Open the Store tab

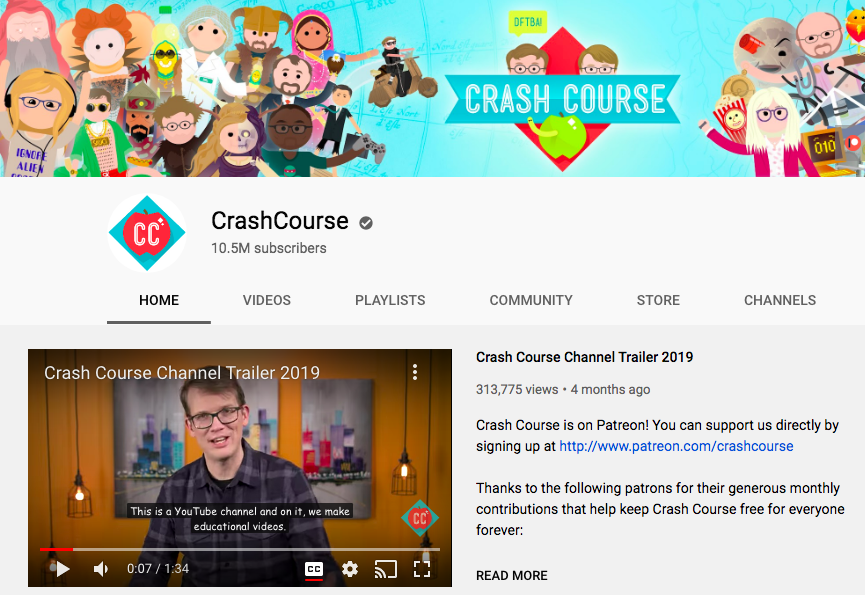[658, 300]
